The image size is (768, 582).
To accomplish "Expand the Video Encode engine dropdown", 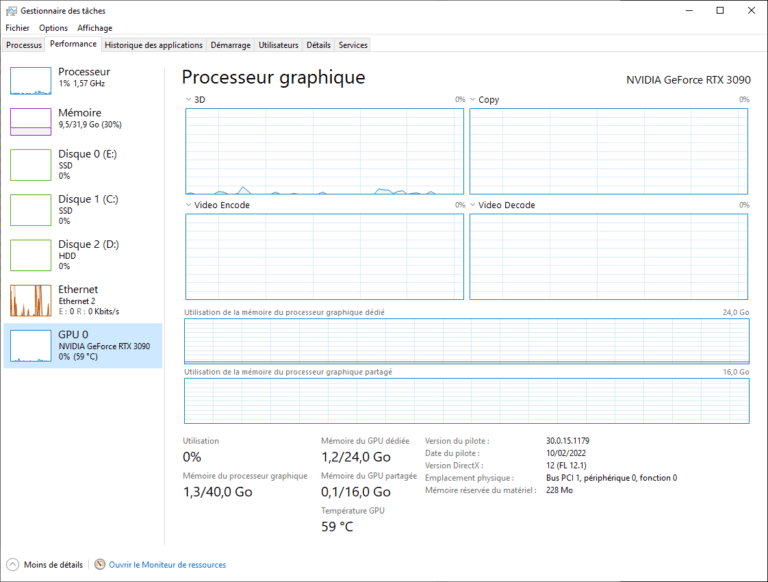I will [189, 205].
